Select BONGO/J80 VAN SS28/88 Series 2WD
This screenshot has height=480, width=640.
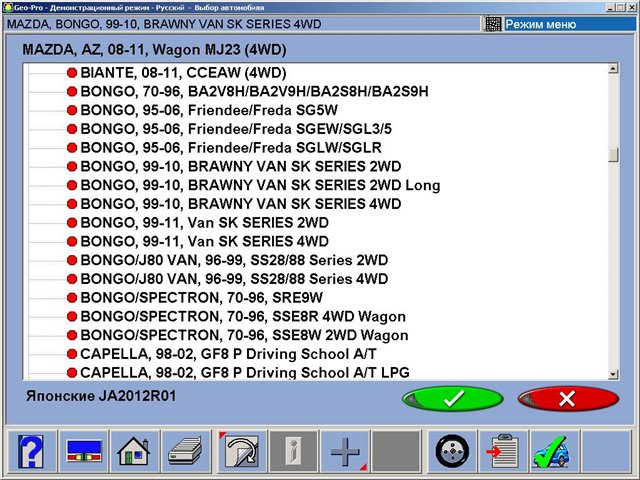234,260
